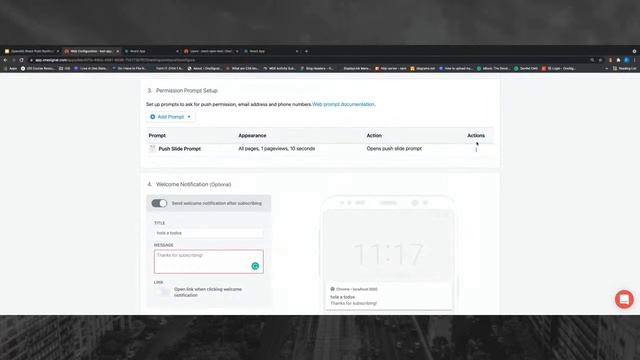Switch to the first browser tab with the yellow icon

[31, 51]
